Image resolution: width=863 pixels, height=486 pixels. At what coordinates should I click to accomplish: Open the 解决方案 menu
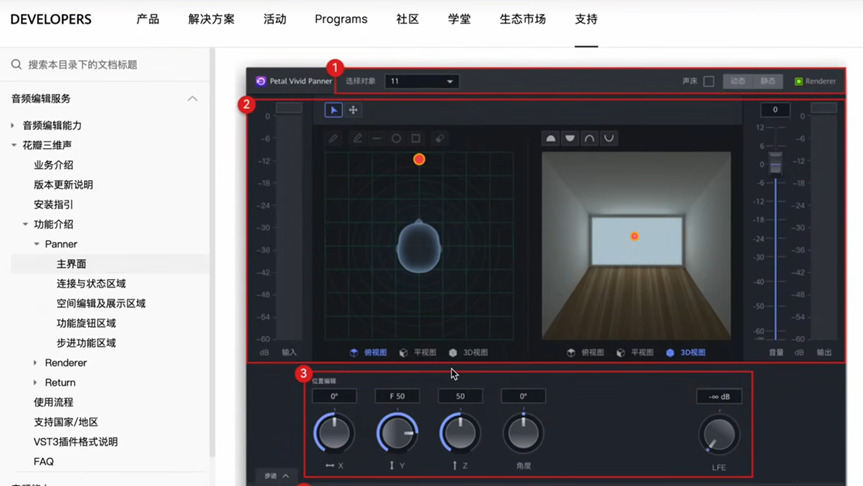click(211, 19)
